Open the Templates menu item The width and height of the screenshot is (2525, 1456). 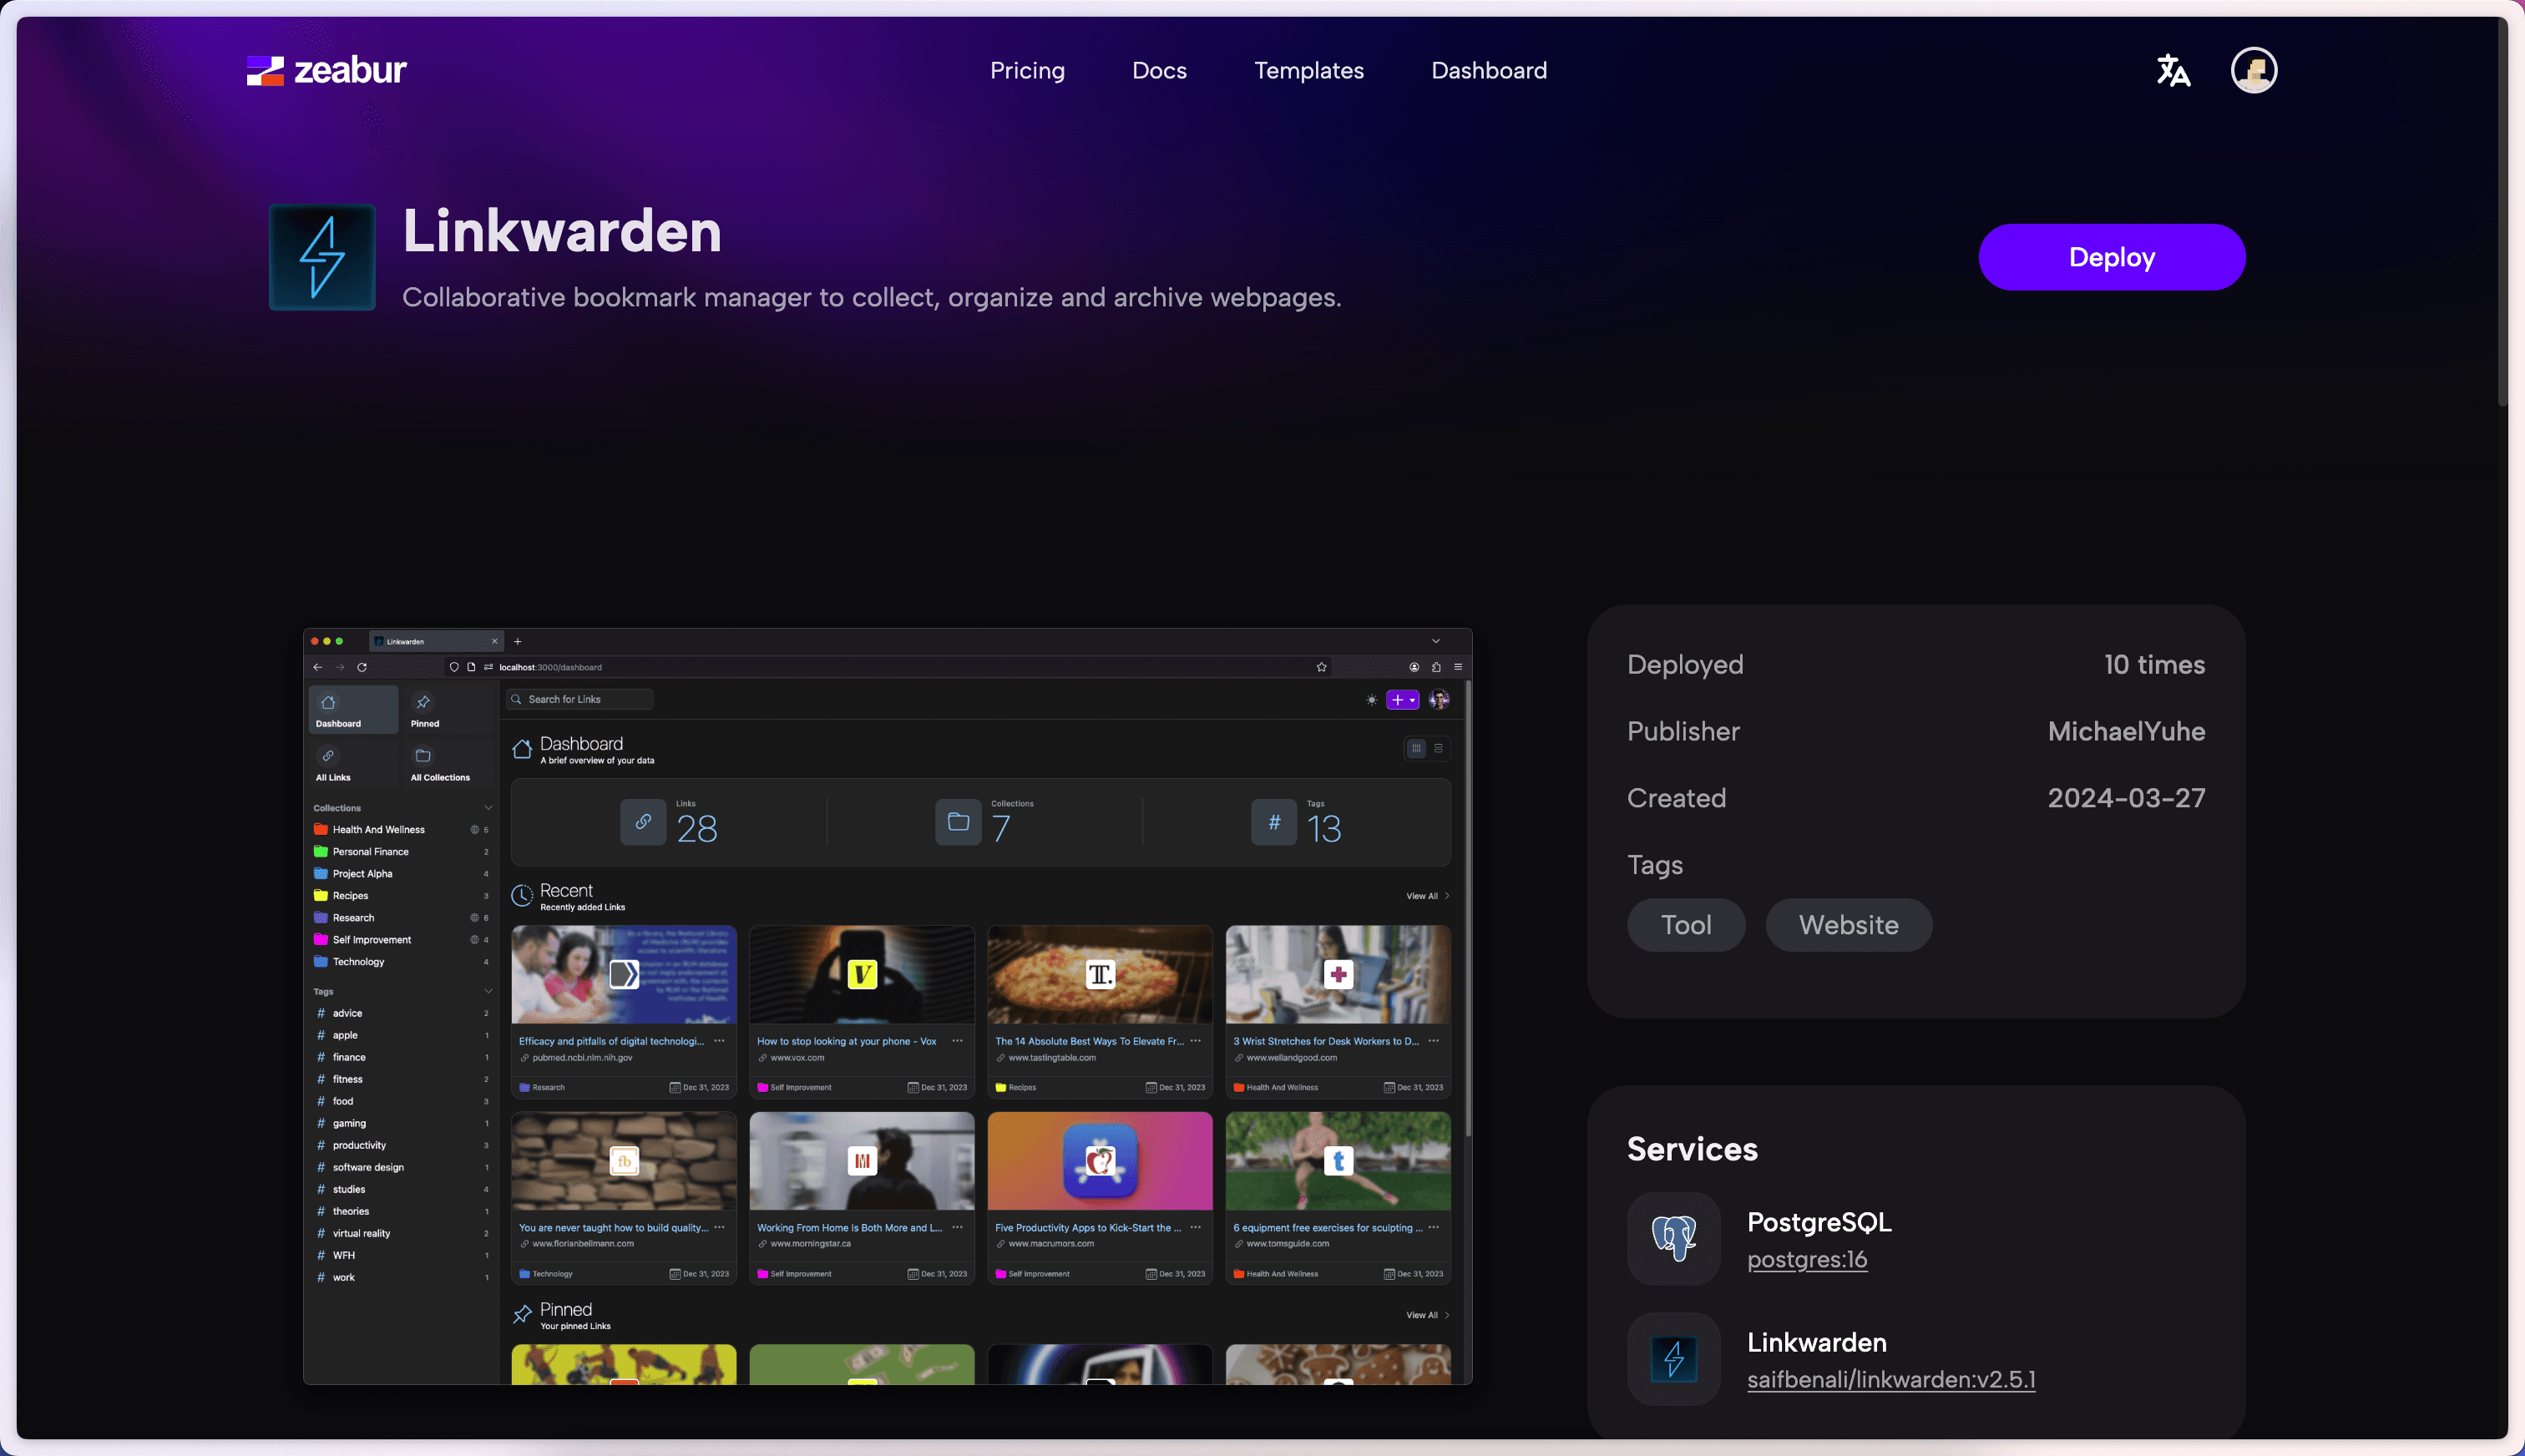[x=1308, y=69]
